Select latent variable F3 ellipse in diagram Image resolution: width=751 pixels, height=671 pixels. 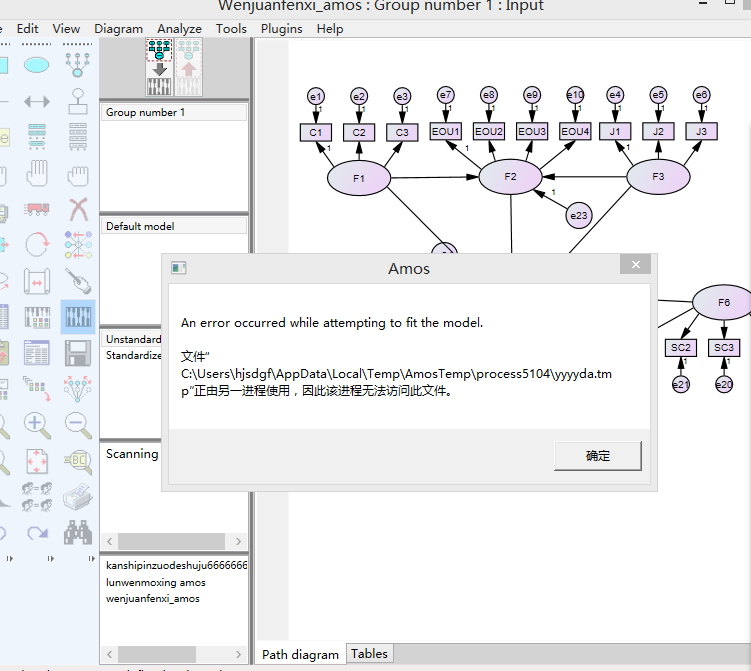(x=658, y=177)
